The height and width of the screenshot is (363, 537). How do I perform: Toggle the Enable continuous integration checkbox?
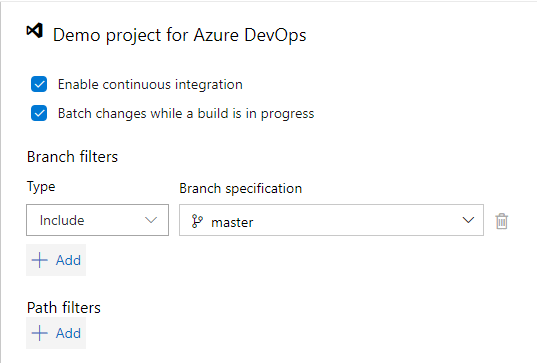39,84
